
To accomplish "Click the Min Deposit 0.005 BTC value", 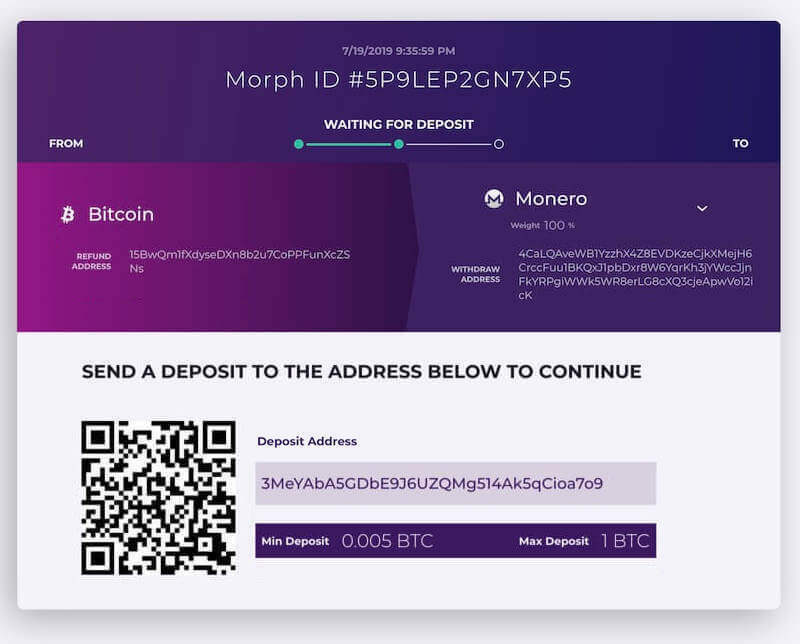I will (387, 541).
